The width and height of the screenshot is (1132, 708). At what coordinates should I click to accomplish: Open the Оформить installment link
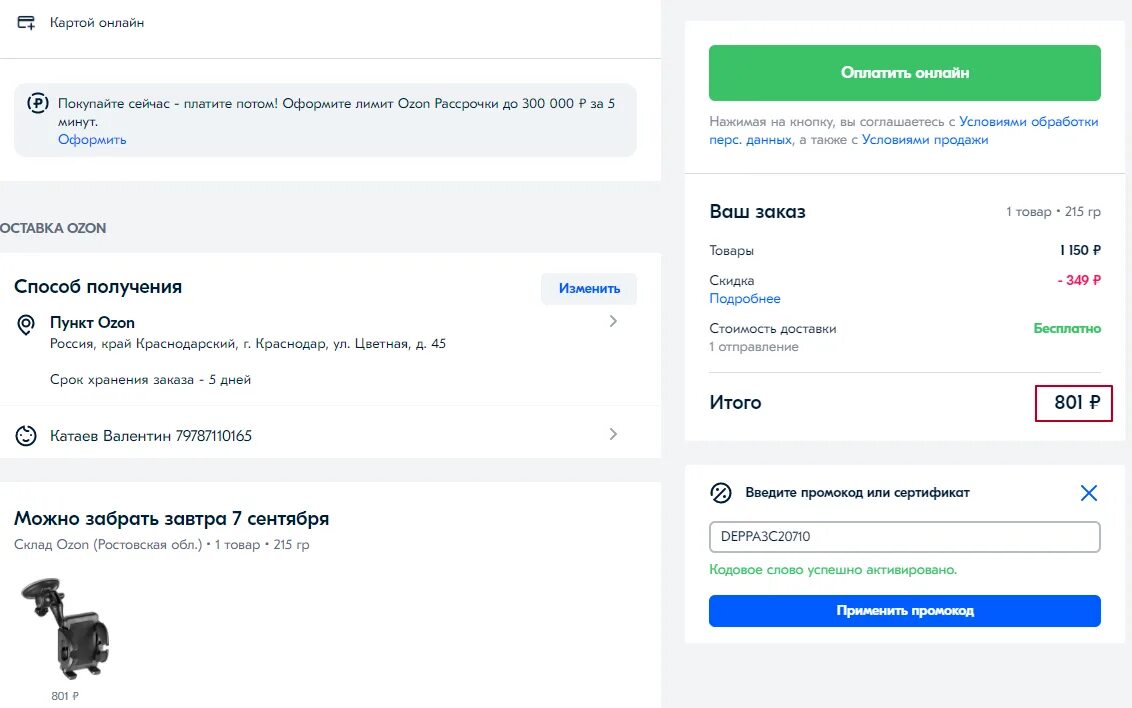92,140
